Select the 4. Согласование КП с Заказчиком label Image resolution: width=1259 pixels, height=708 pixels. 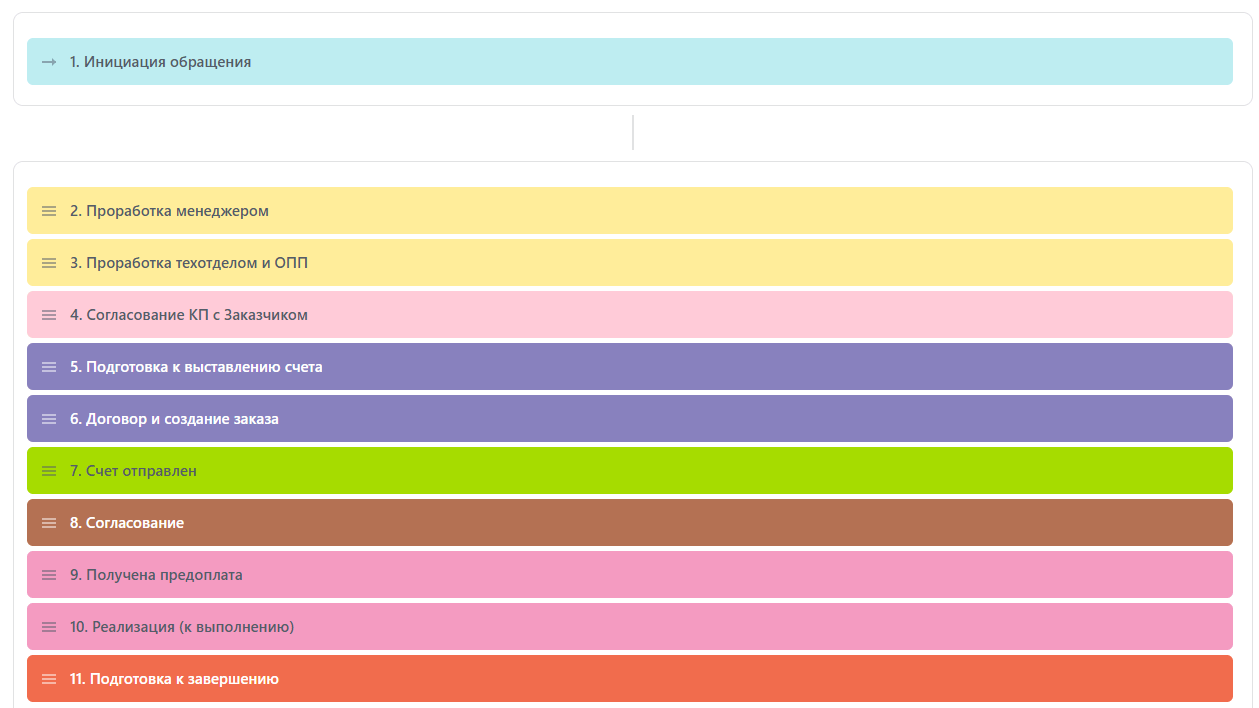pyautogui.click(x=189, y=315)
